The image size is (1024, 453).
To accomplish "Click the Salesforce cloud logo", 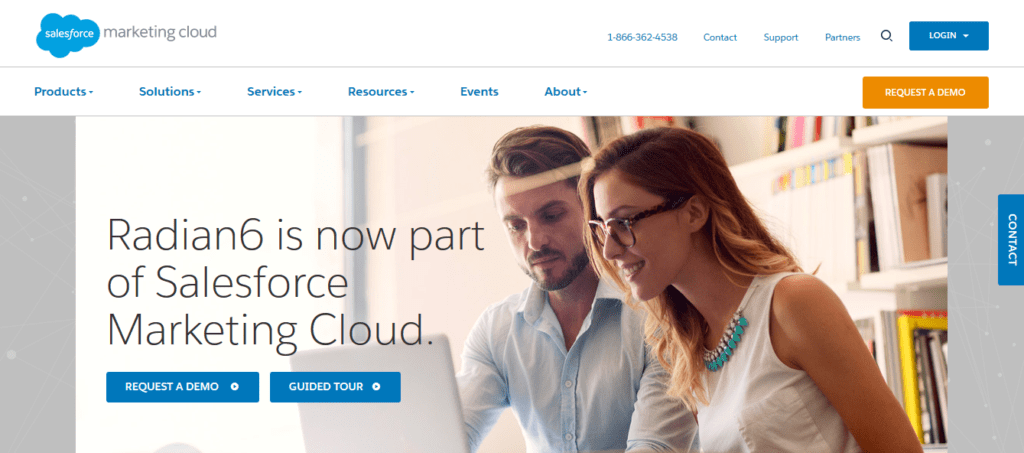I will pyautogui.click(x=68, y=35).
